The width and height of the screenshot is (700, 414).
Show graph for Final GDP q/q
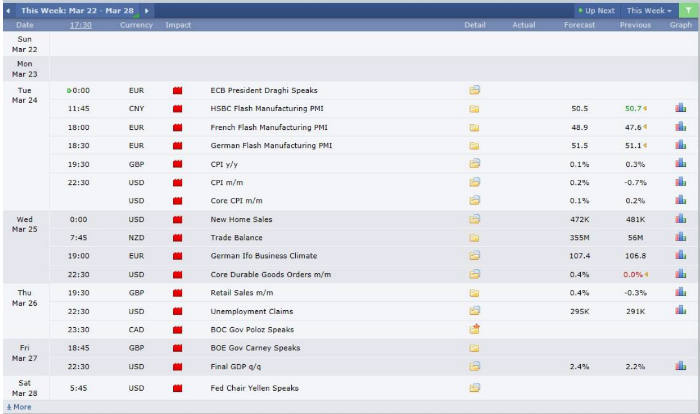pyautogui.click(x=681, y=366)
